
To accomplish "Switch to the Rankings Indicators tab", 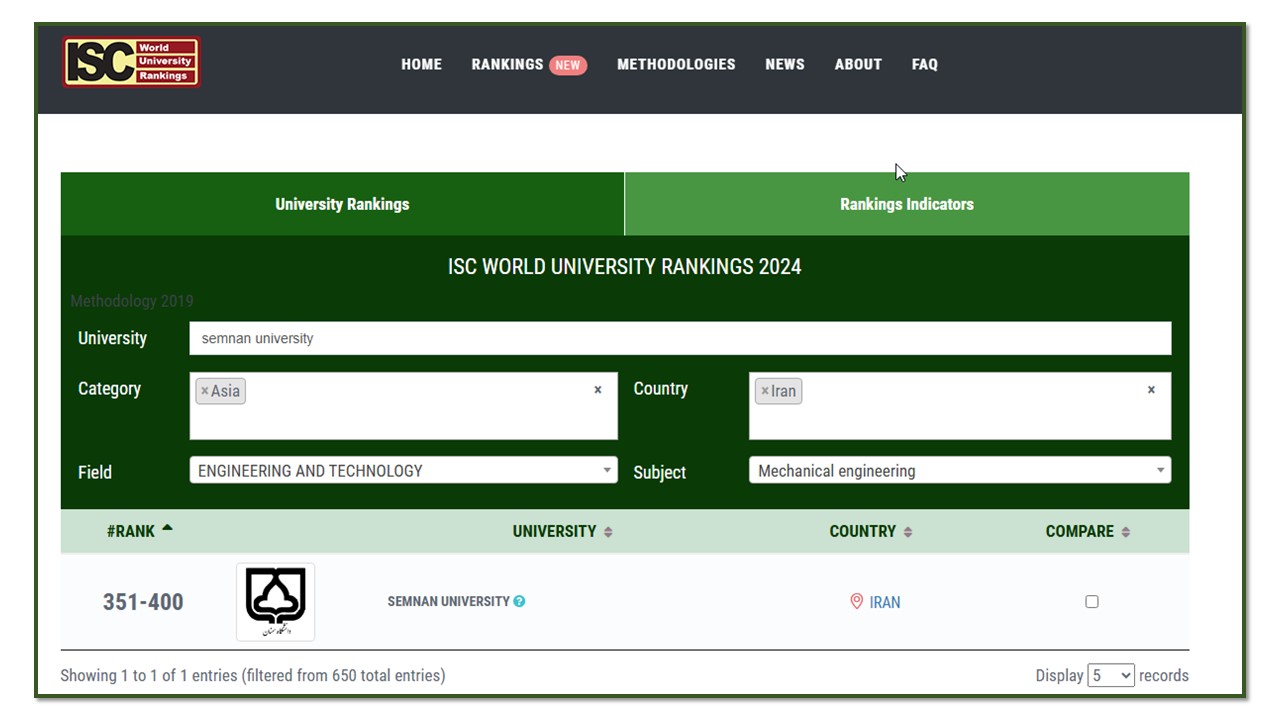I will [906, 204].
